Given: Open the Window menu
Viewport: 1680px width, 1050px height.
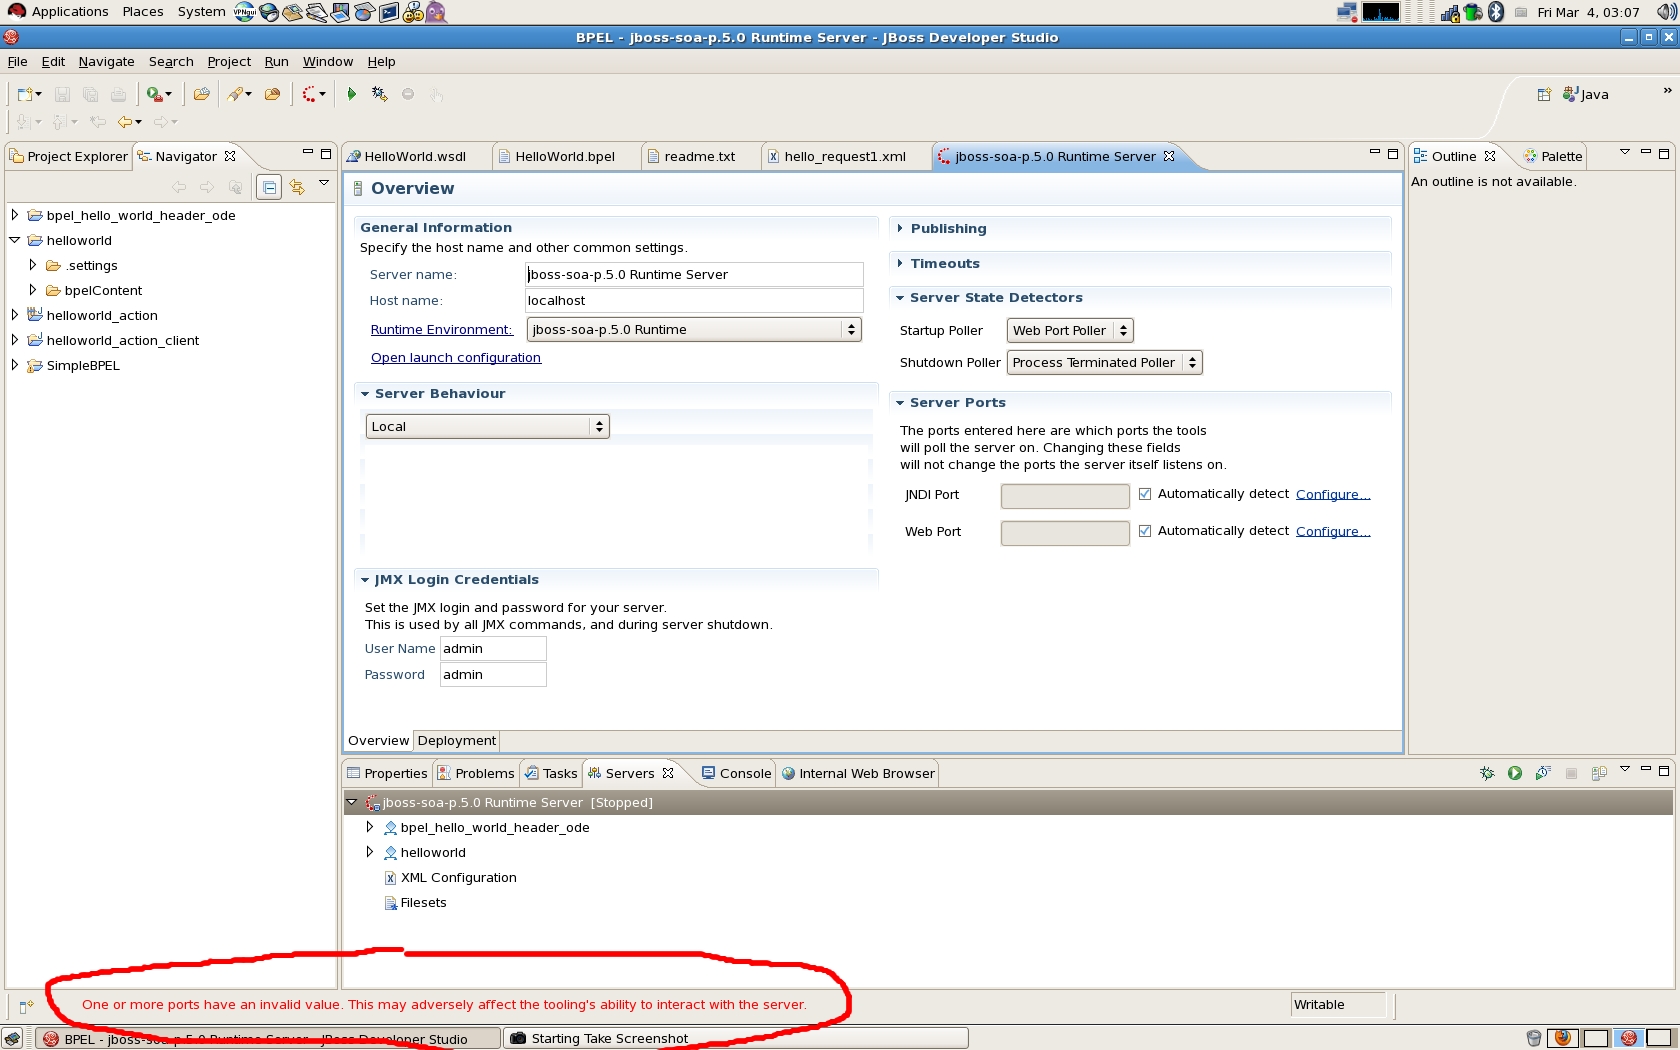Looking at the screenshot, I should click(x=328, y=62).
